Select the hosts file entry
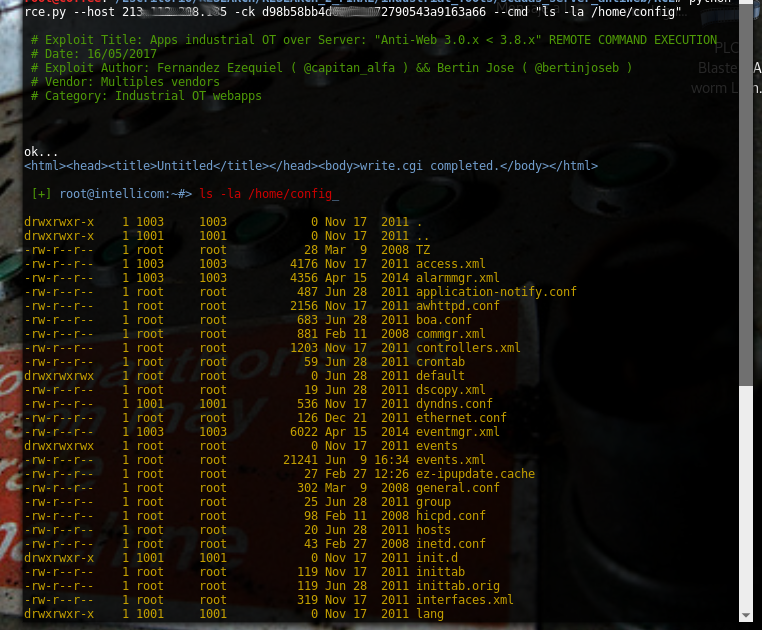This screenshot has width=762, height=630. click(433, 530)
